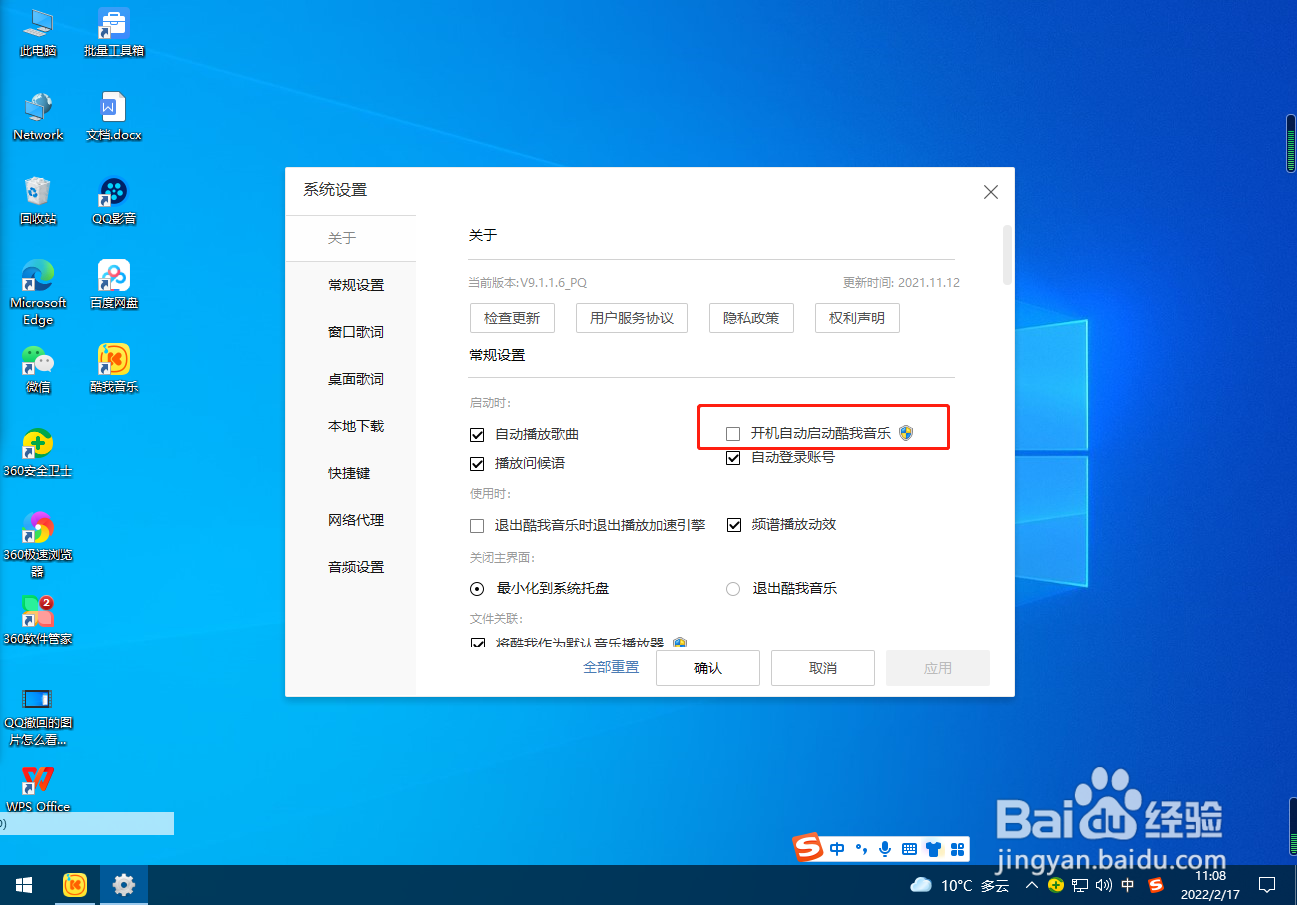The height and width of the screenshot is (905, 1297).
Task: Enable 开机自动启动酷我音乐 checkbox
Action: click(x=733, y=433)
